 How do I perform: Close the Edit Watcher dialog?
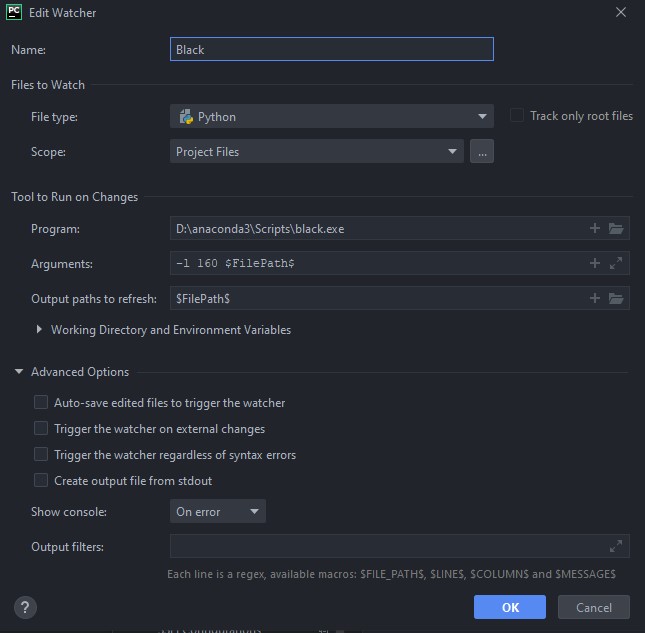pos(621,12)
